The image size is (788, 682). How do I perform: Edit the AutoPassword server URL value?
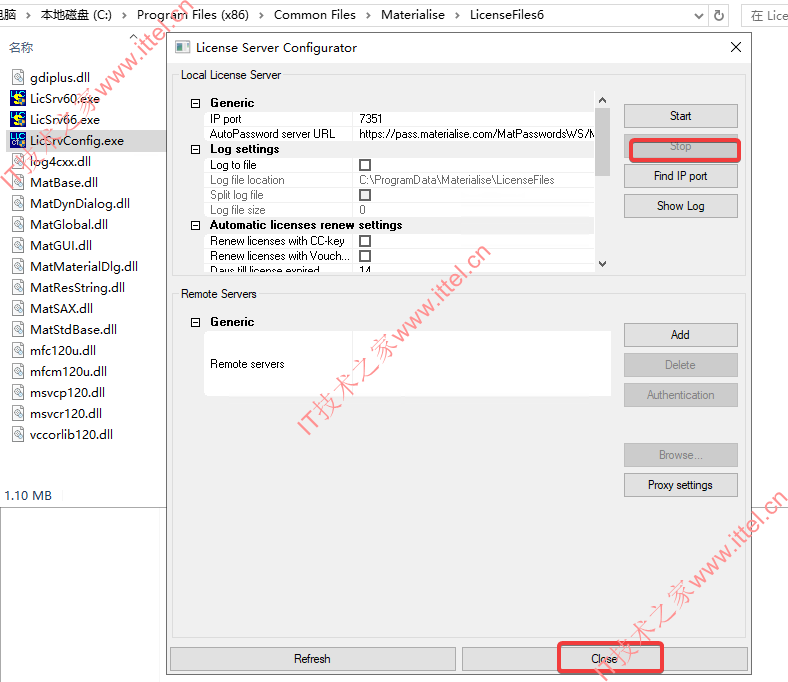(473, 134)
